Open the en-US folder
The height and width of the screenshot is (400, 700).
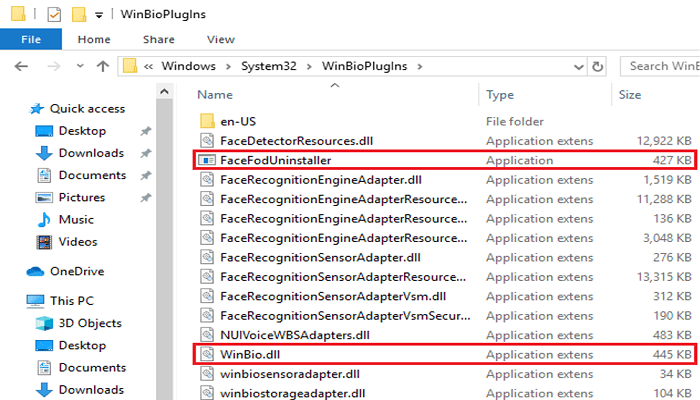coord(238,121)
